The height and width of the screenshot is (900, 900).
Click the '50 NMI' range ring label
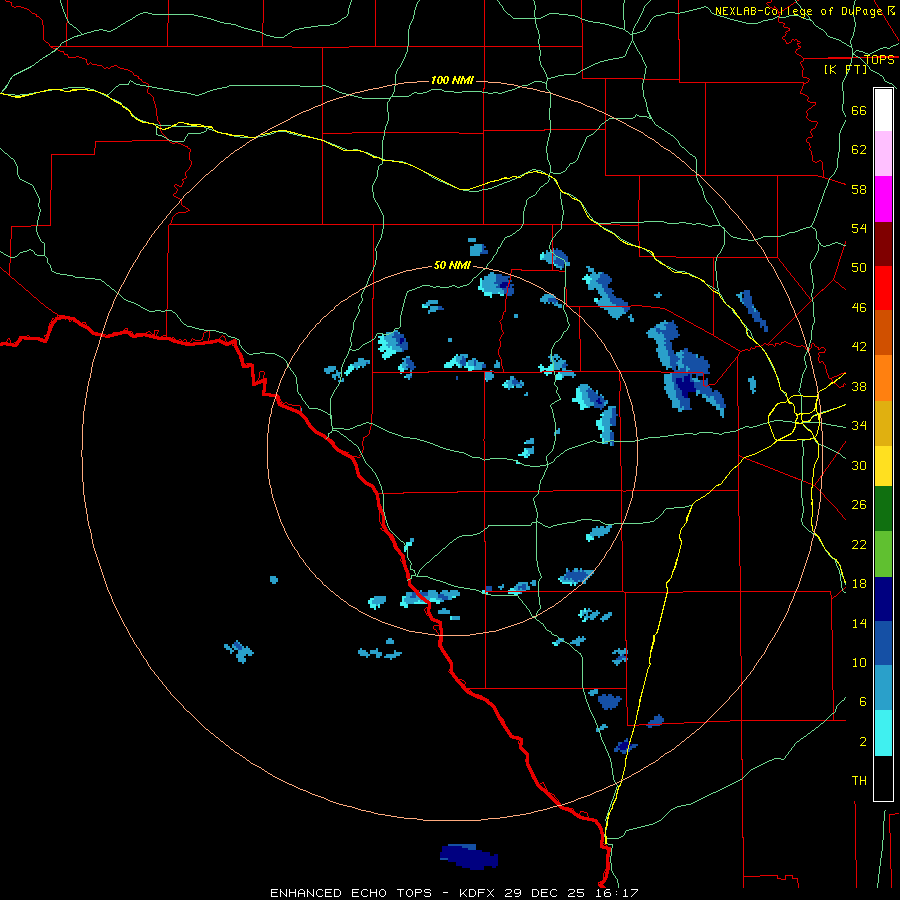(x=452, y=265)
